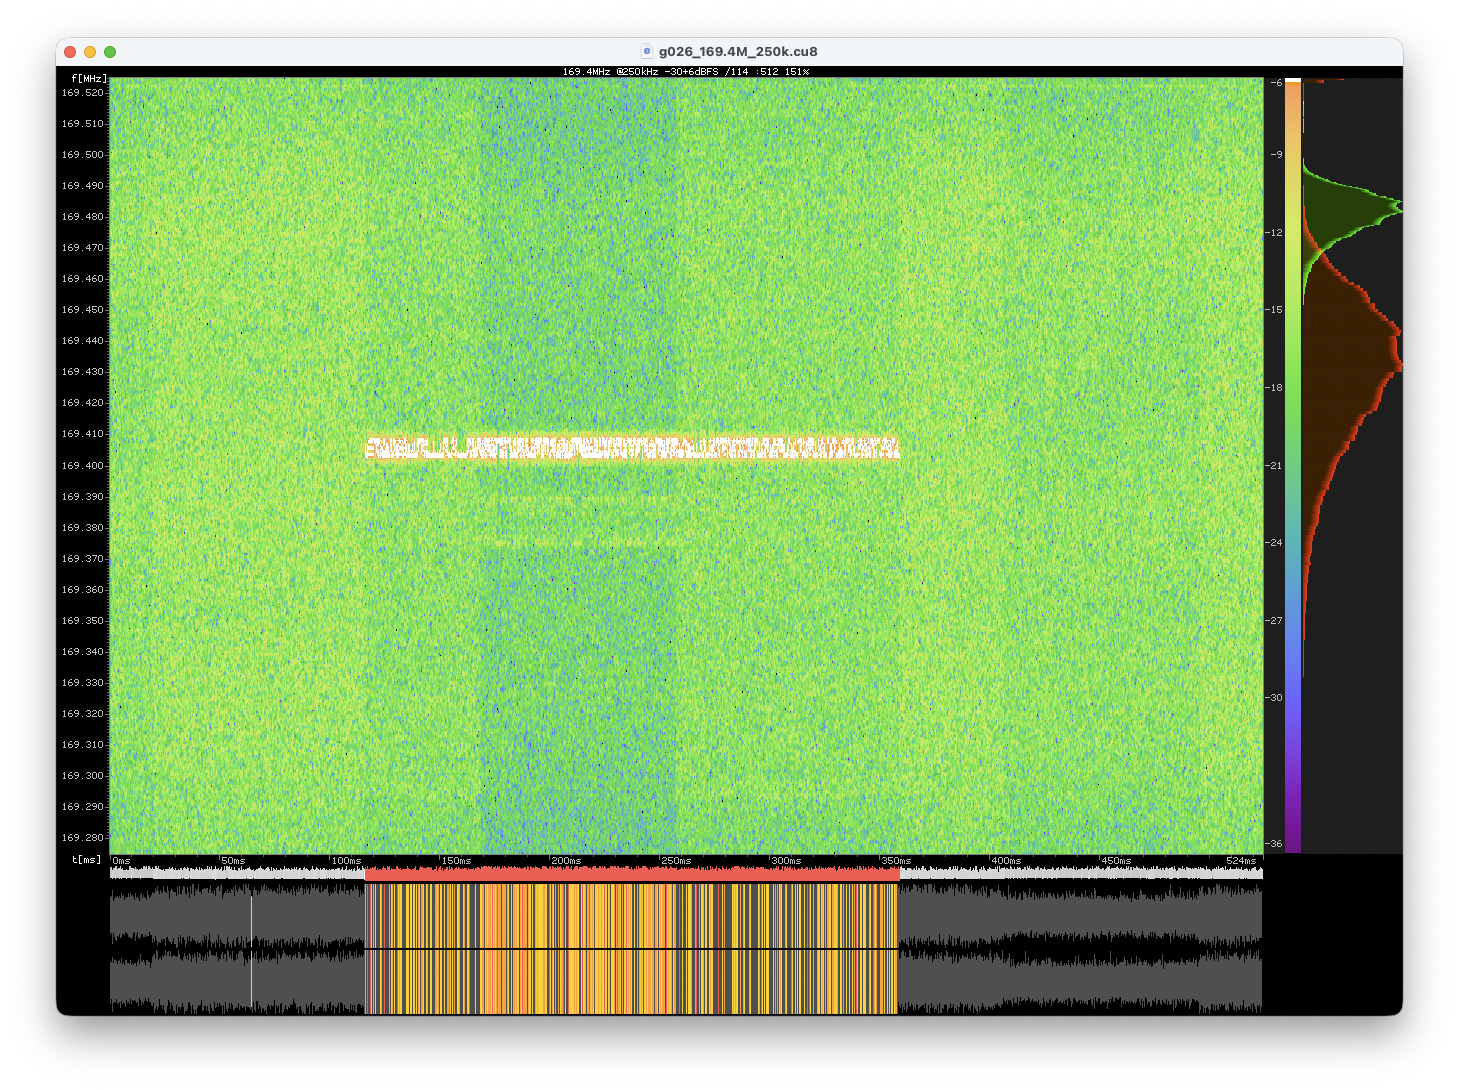Click the :512 FFT size readout
Screen dimensions: 1459x1090
[x=766, y=71]
